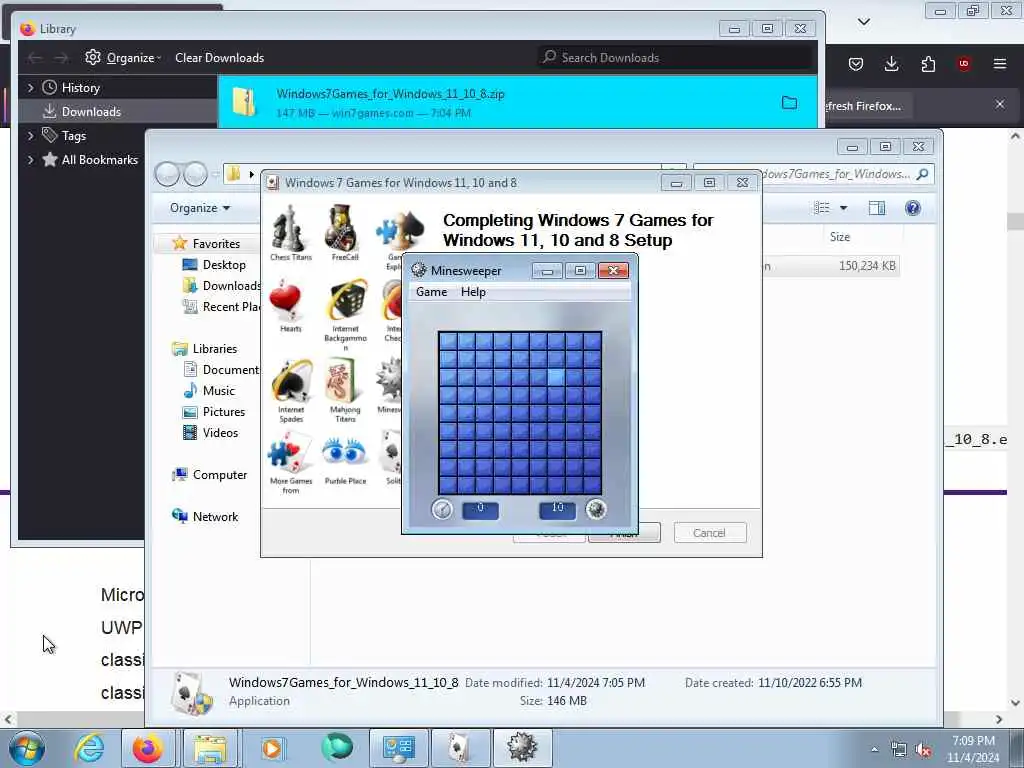Open Windows Explorer from the taskbar

209,748
